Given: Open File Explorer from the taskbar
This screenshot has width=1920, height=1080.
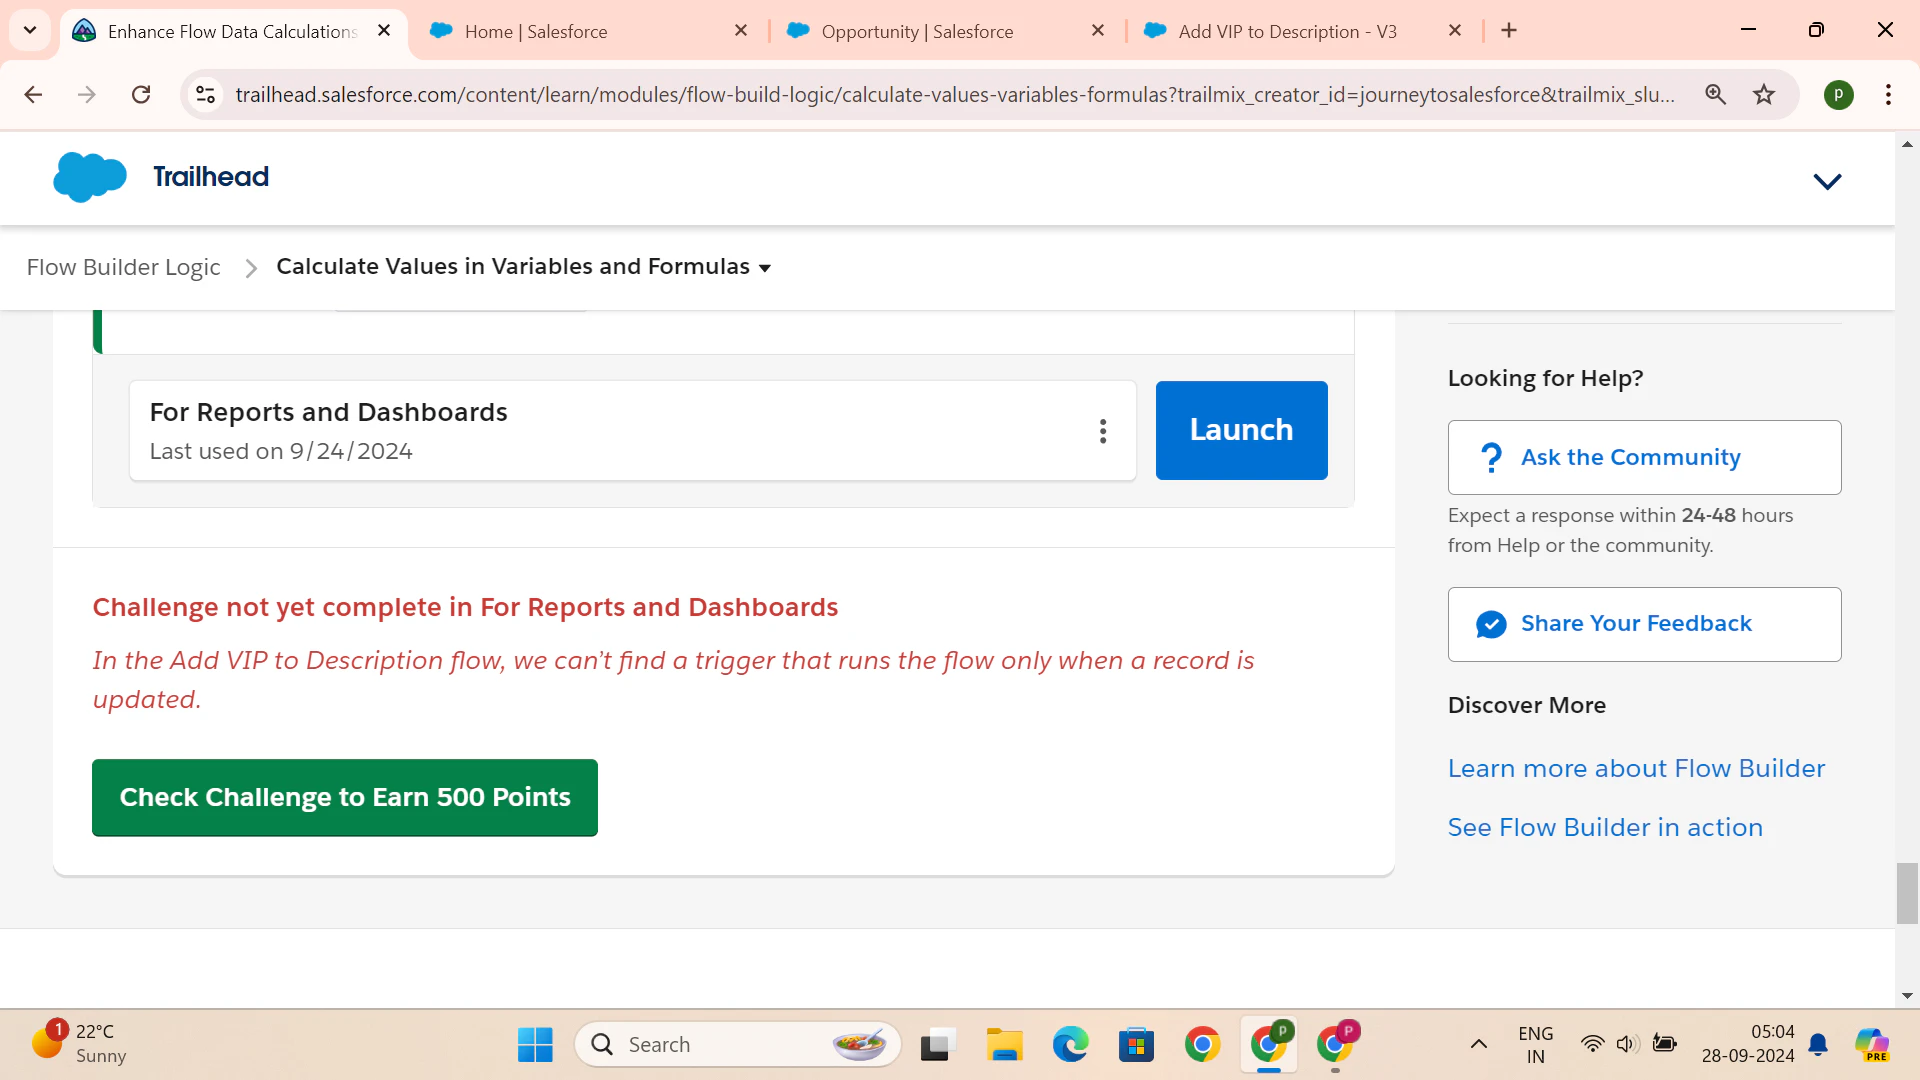Looking at the screenshot, I should pyautogui.click(x=1004, y=1045).
